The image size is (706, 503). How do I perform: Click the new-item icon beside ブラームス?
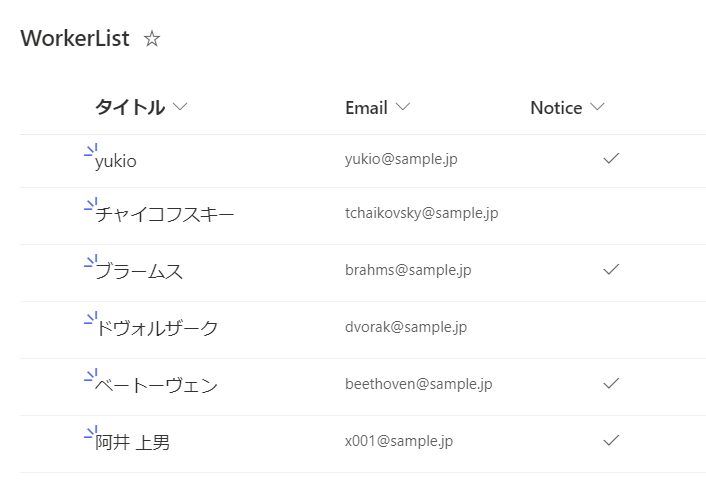[x=91, y=262]
